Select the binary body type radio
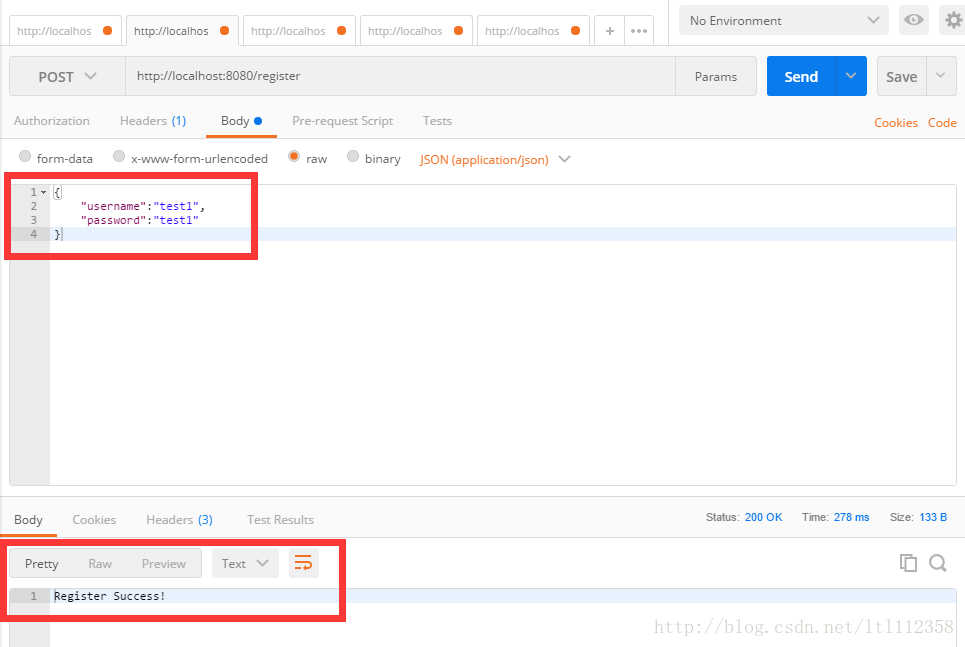 [353, 156]
